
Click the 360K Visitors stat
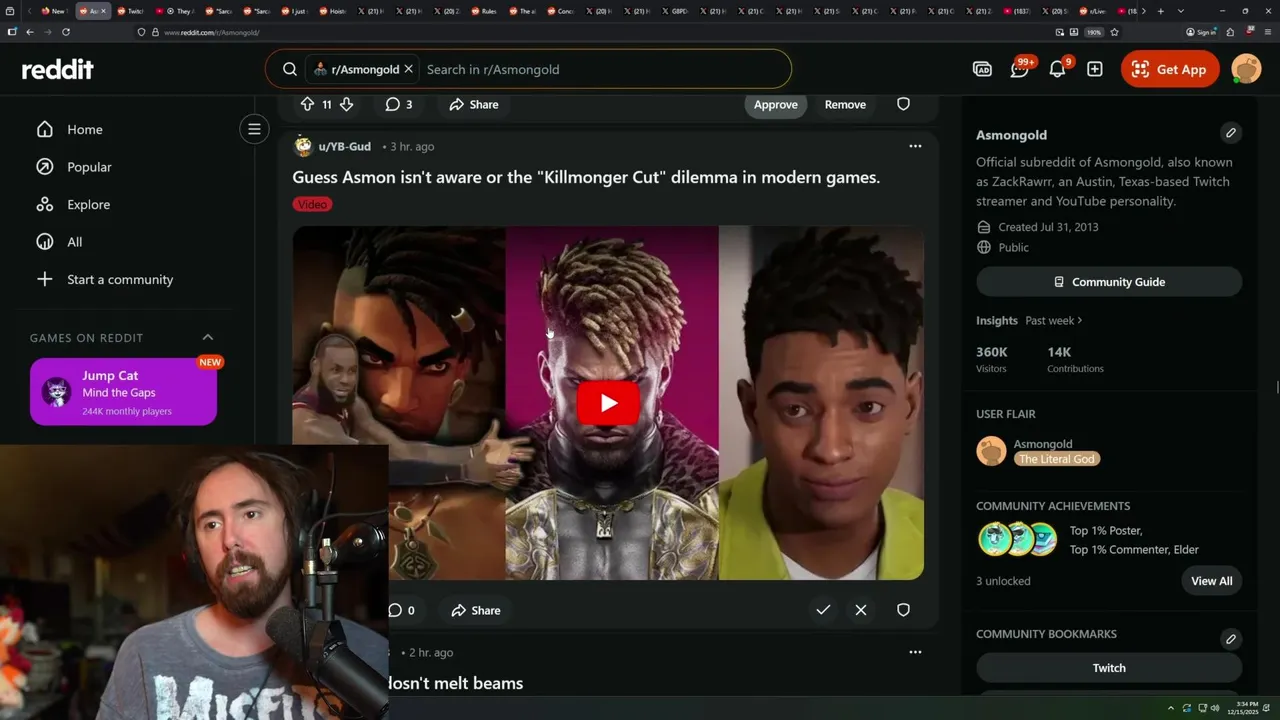click(992, 359)
